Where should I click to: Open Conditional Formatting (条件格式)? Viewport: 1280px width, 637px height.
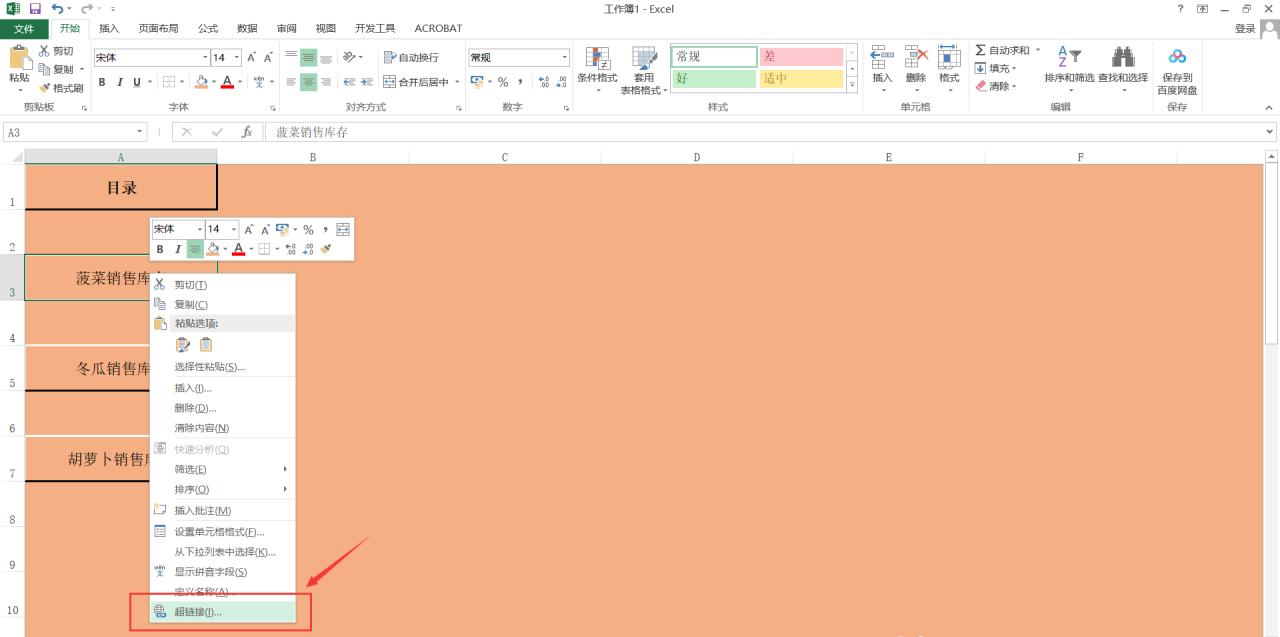[x=597, y=70]
